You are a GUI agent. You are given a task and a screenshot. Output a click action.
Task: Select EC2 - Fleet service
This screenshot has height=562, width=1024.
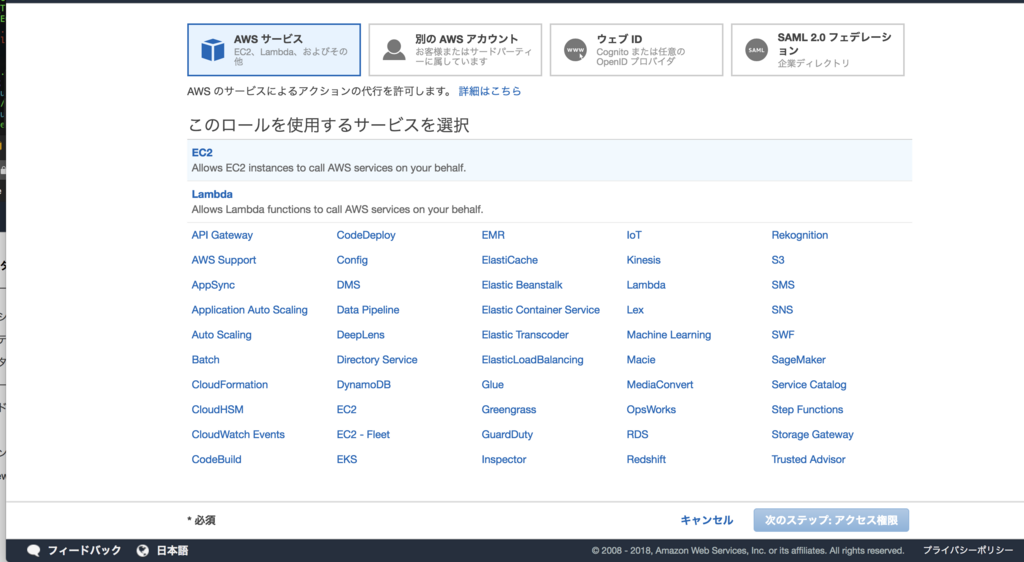click(x=363, y=434)
